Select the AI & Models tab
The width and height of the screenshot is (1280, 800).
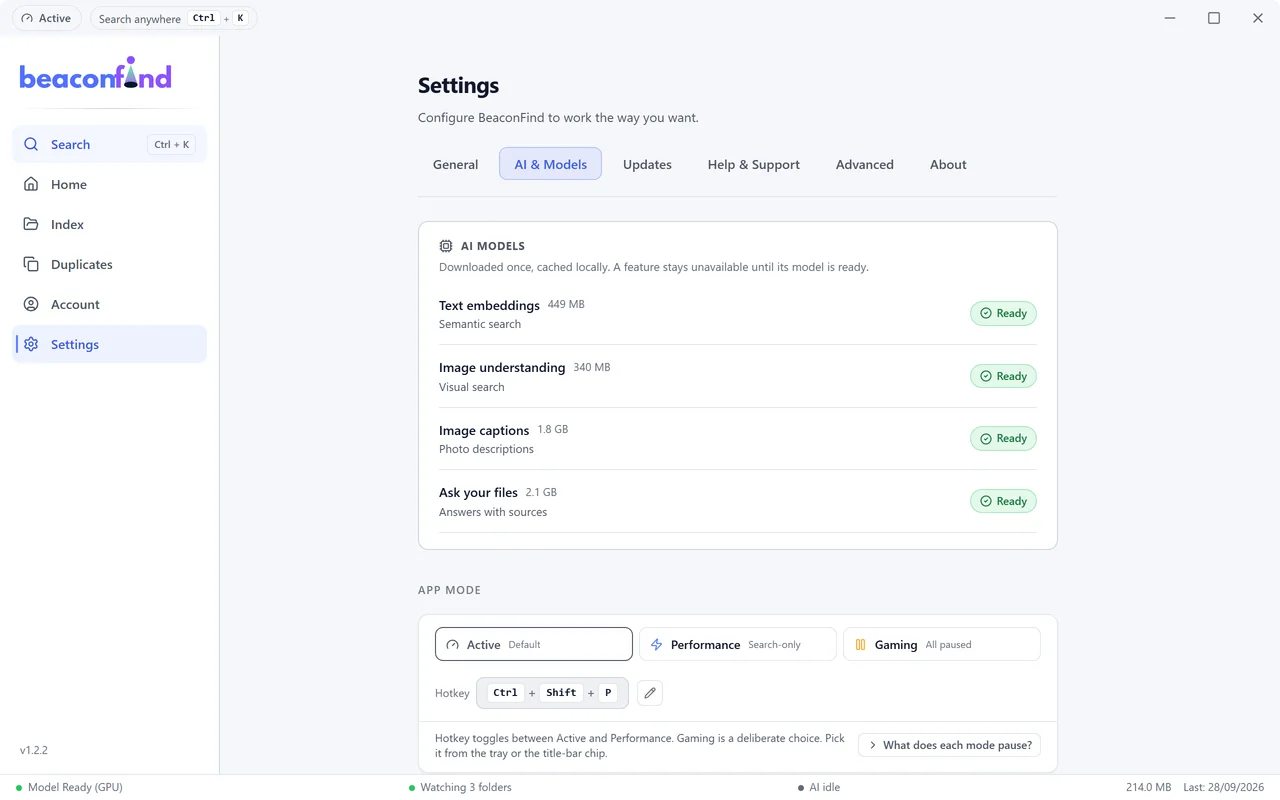[550, 164]
